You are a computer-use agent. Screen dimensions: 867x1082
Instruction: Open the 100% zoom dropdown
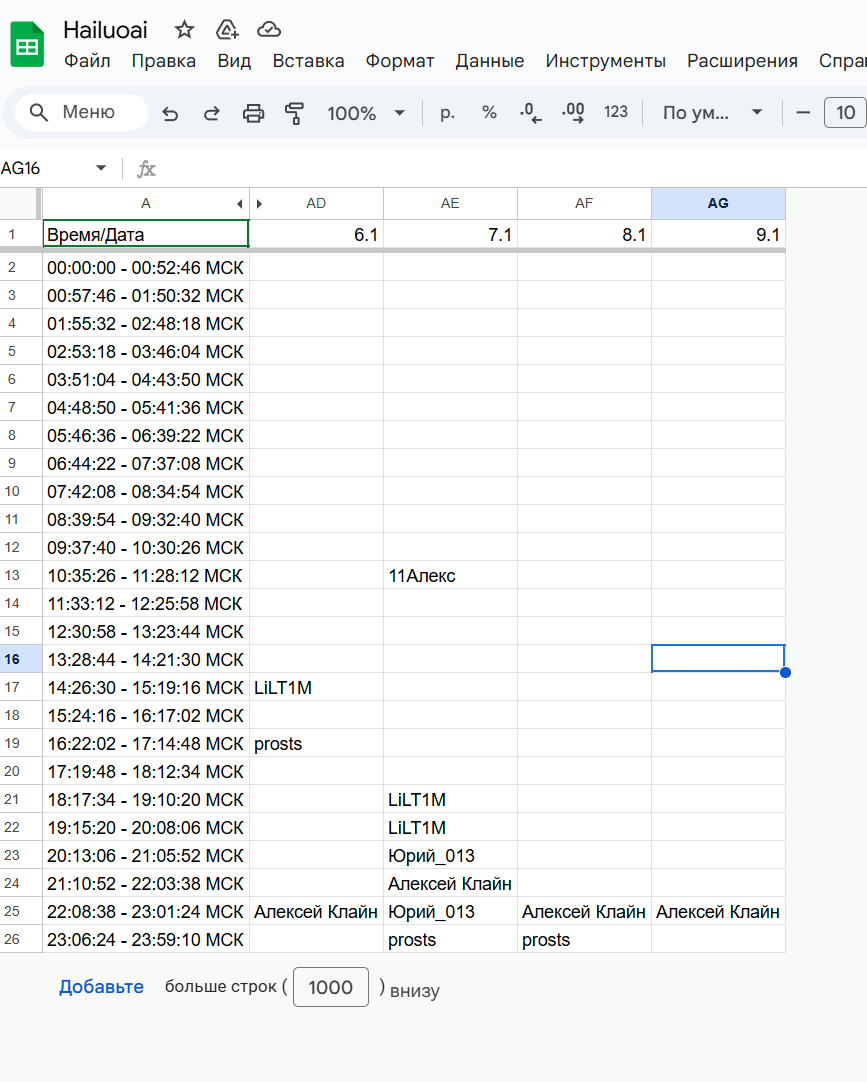coord(365,113)
